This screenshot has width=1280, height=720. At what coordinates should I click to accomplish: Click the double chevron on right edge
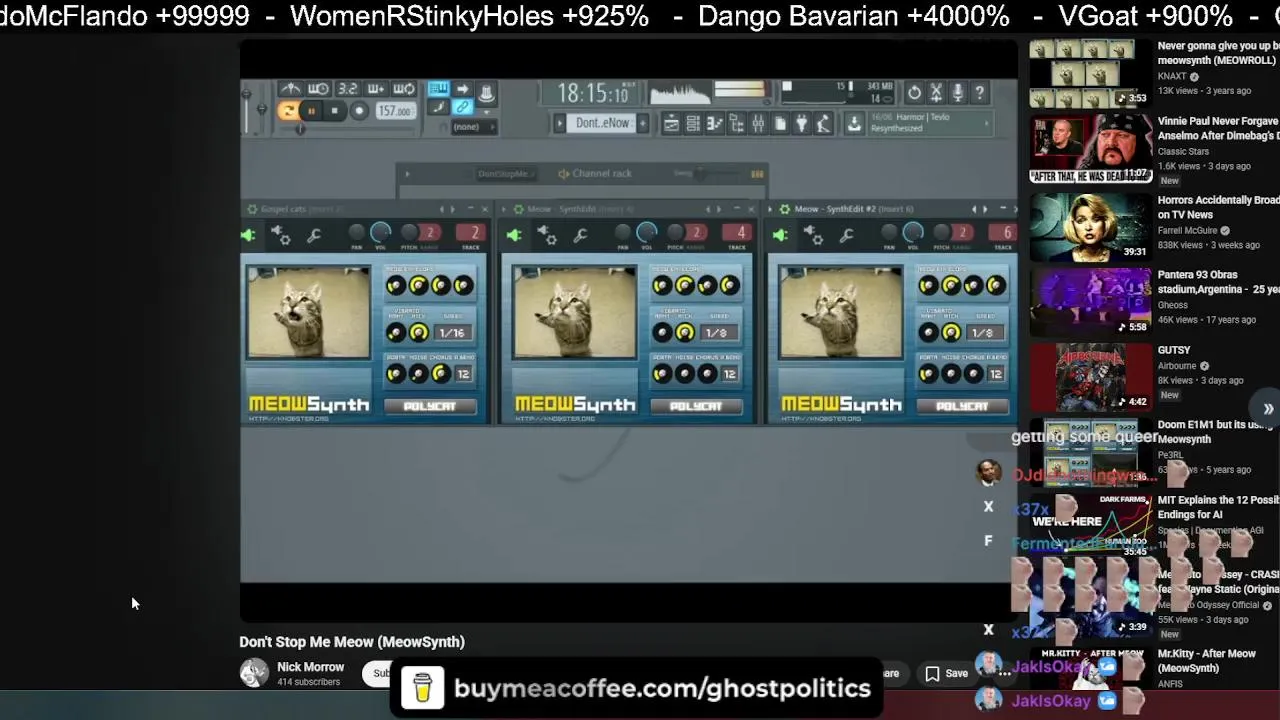(x=1268, y=409)
